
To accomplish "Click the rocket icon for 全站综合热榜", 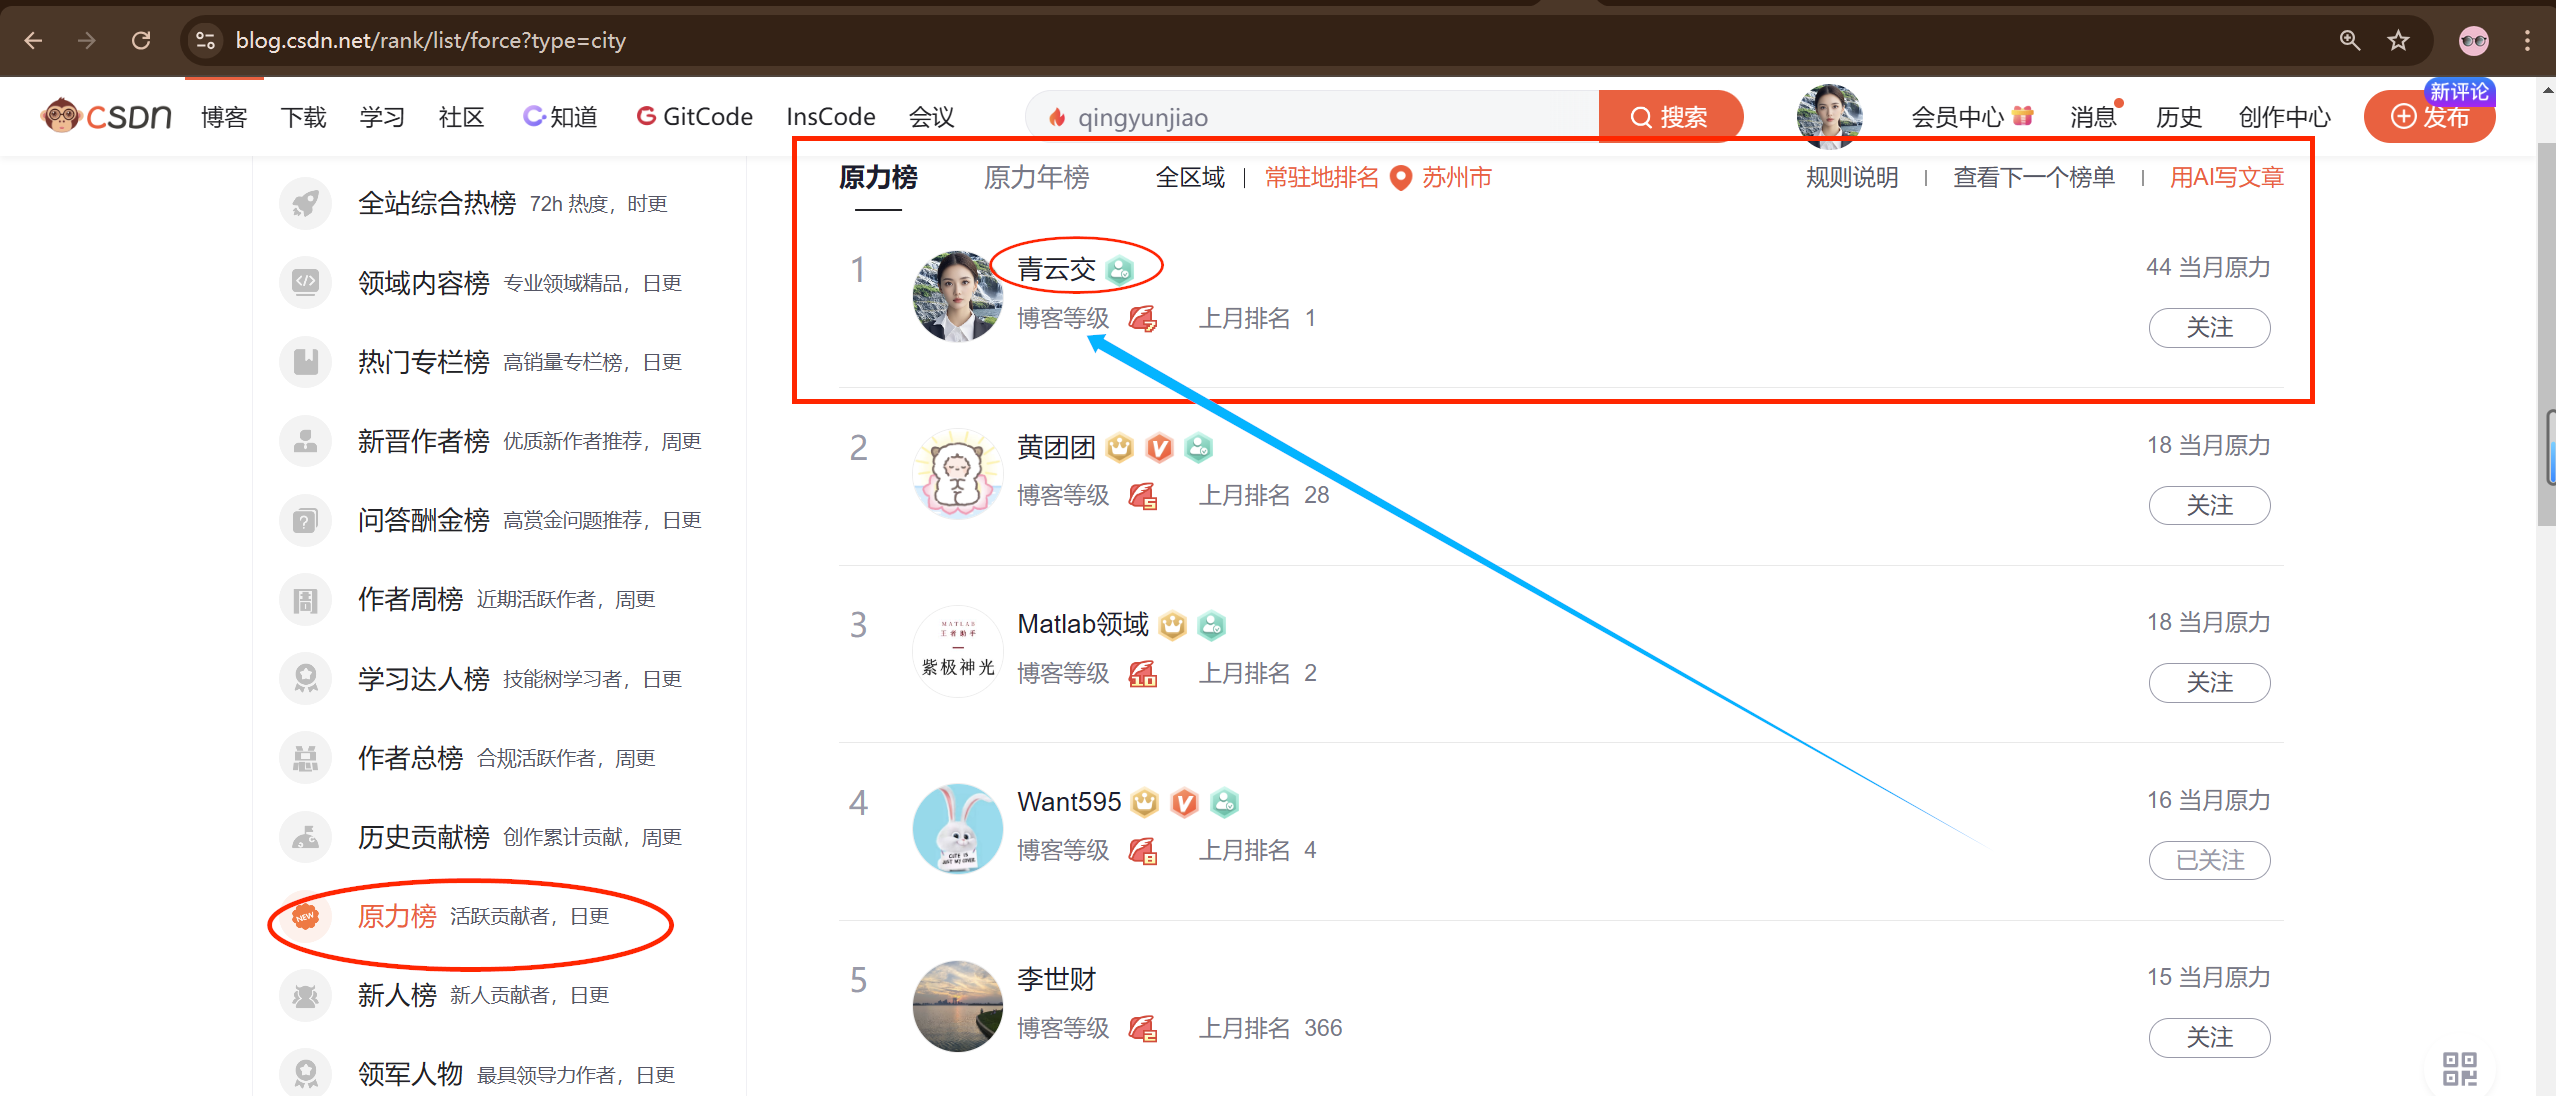I will [305, 203].
